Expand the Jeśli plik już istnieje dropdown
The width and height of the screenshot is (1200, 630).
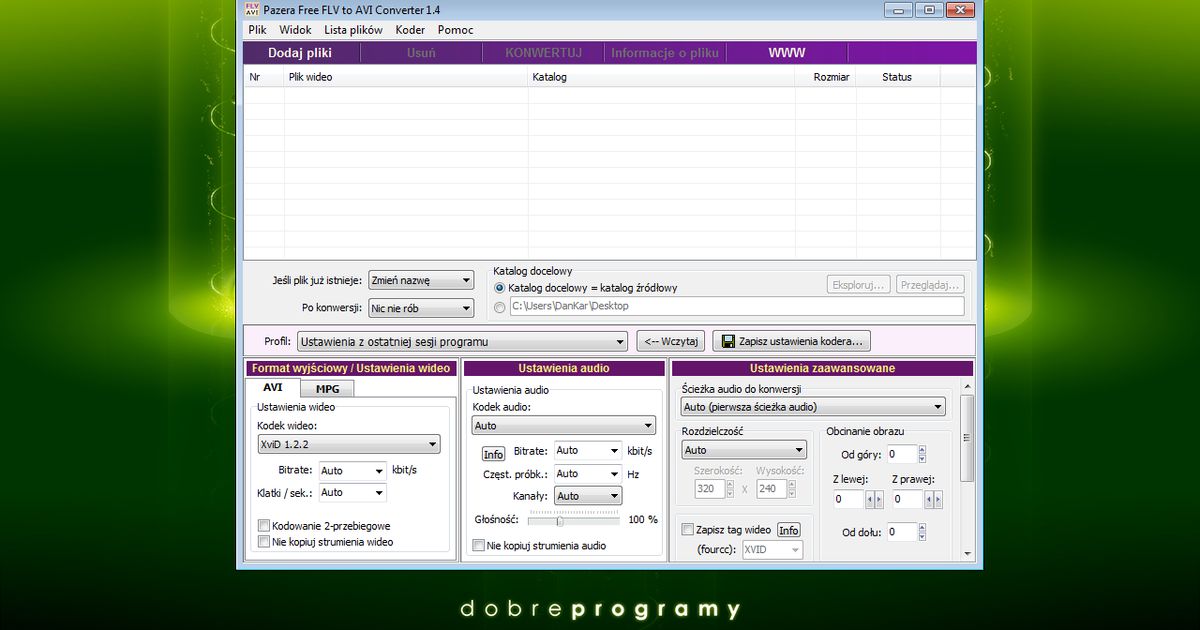click(420, 281)
